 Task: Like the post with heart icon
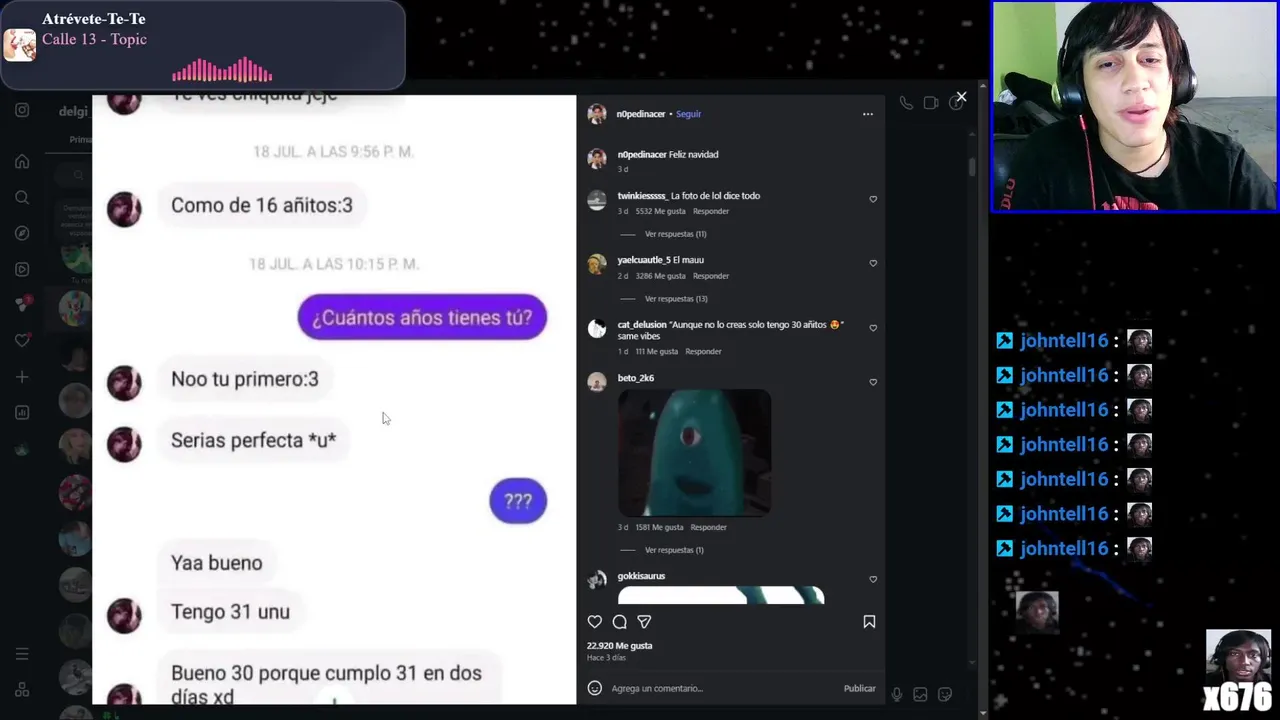point(595,622)
